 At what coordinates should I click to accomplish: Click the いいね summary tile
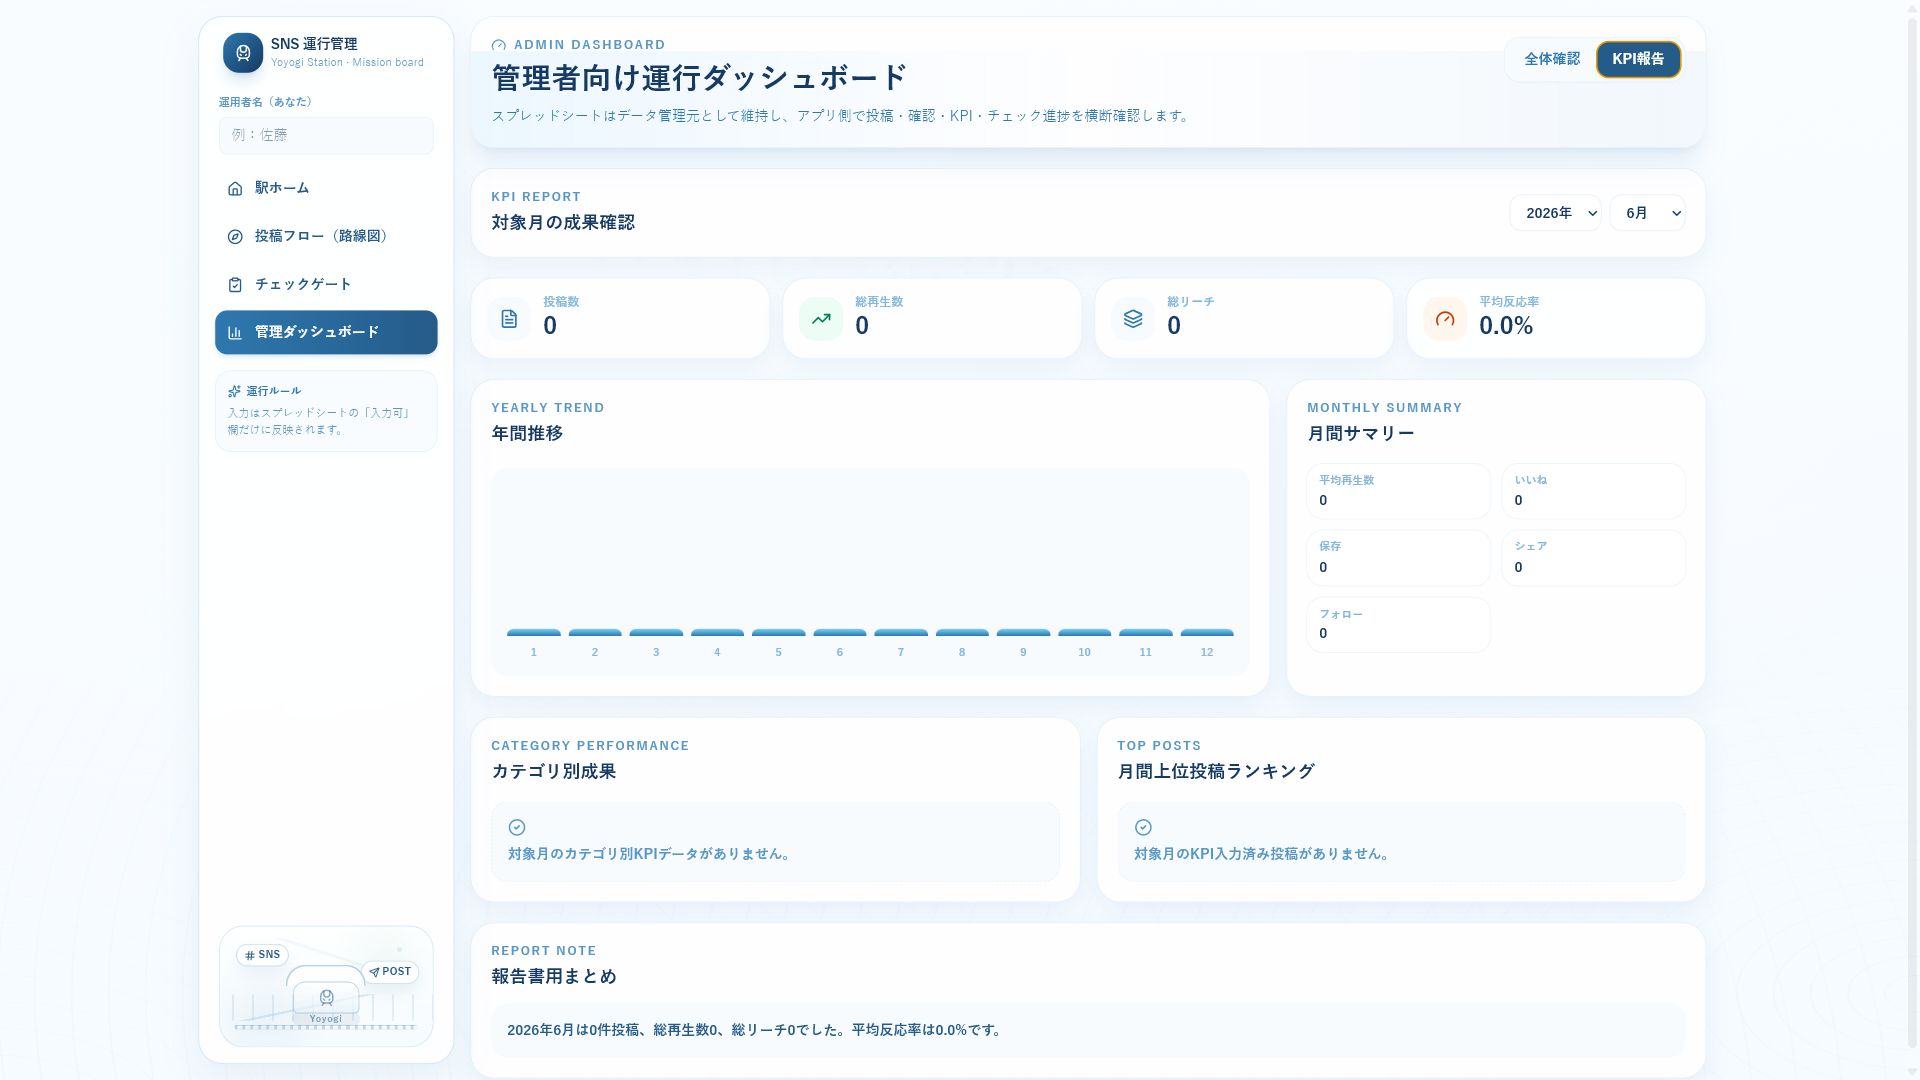point(1593,491)
